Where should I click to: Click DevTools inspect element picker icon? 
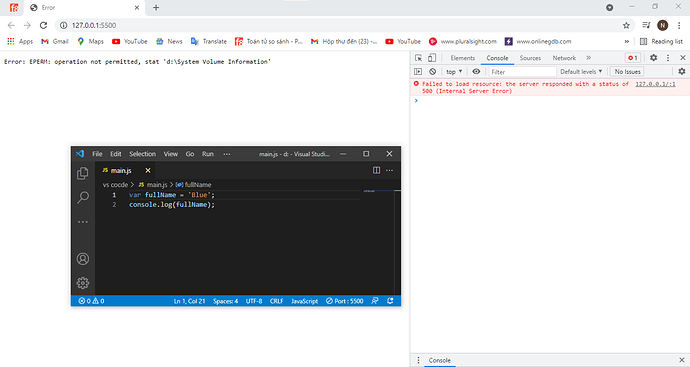click(418, 58)
